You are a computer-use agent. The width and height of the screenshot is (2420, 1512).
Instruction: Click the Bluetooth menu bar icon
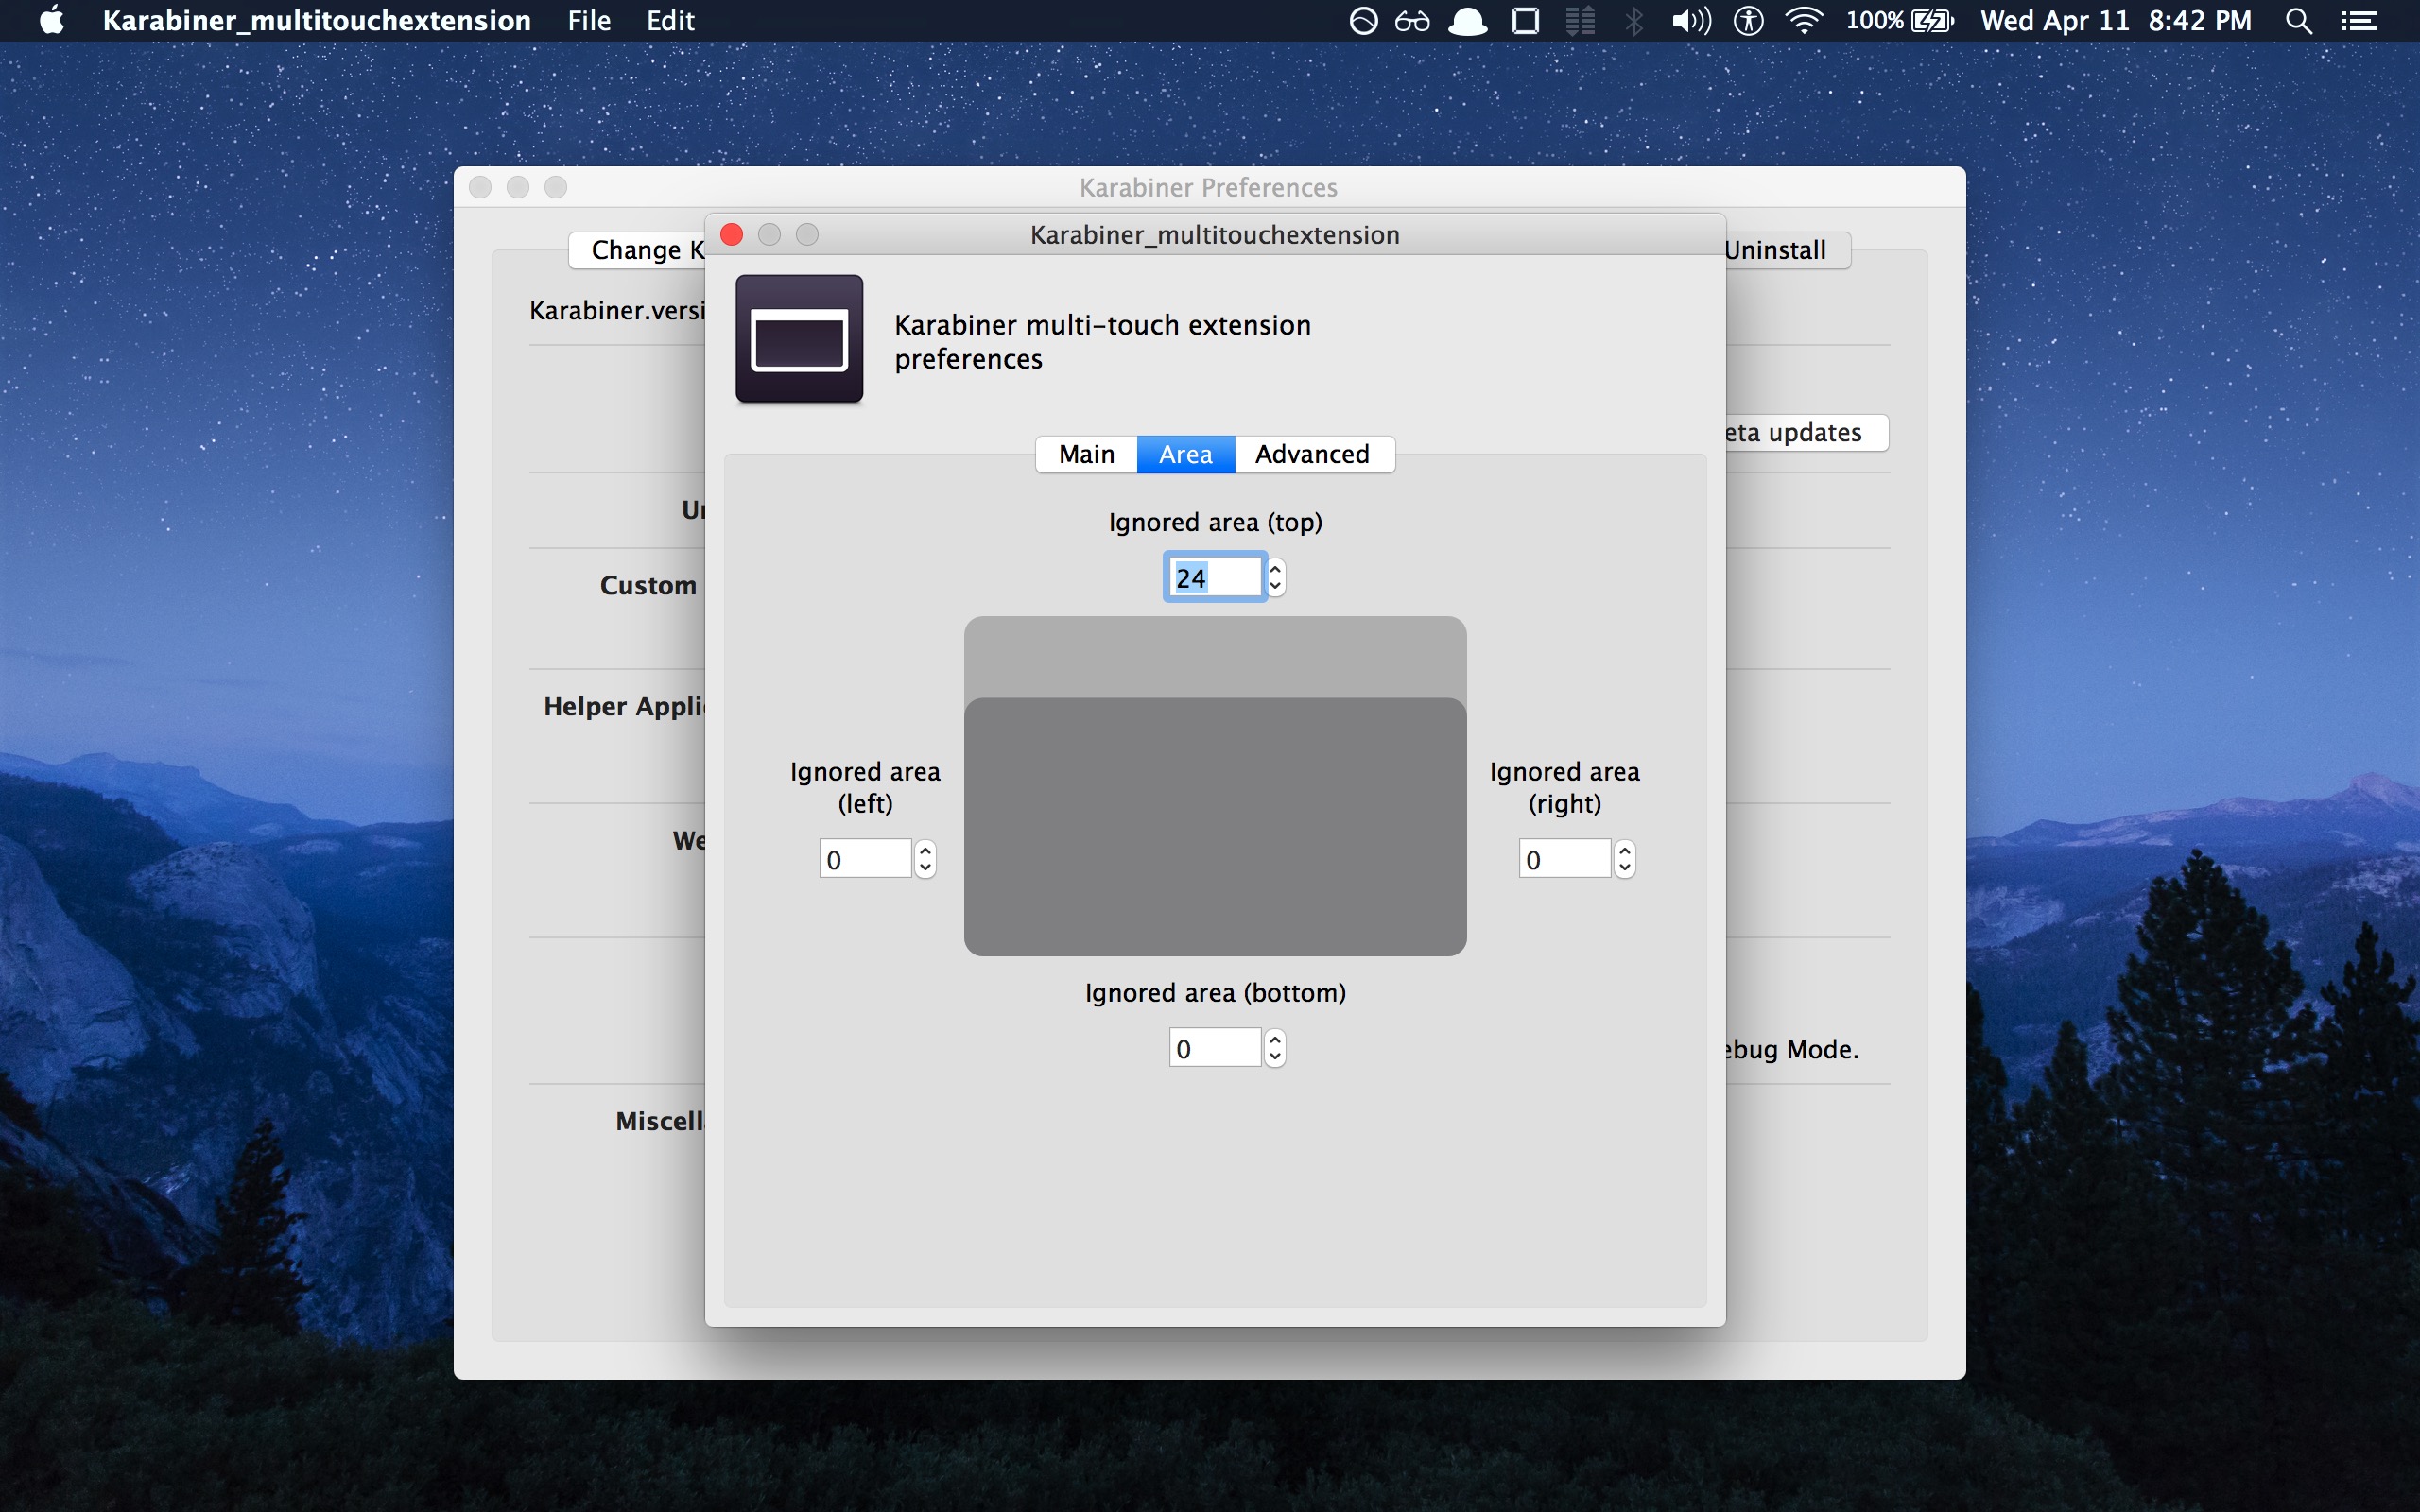(x=1634, y=20)
